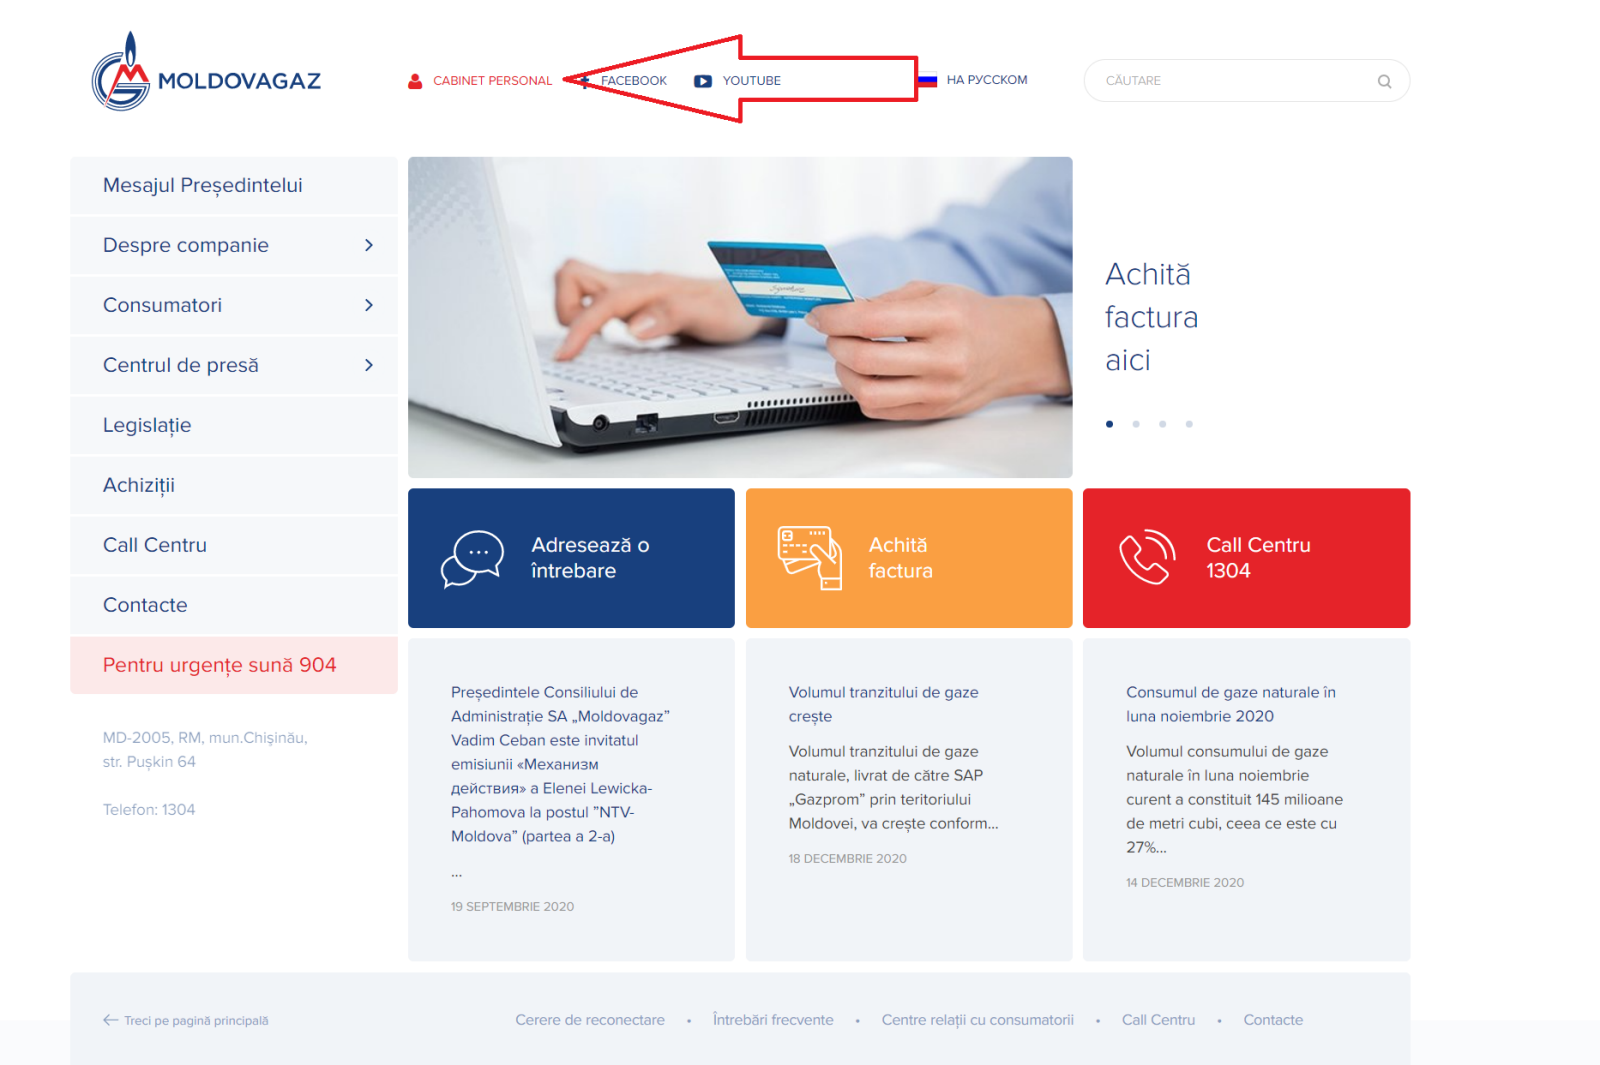The image size is (1600, 1065).
Task: Open Consumatori menu item
Action: click(234, 305)
